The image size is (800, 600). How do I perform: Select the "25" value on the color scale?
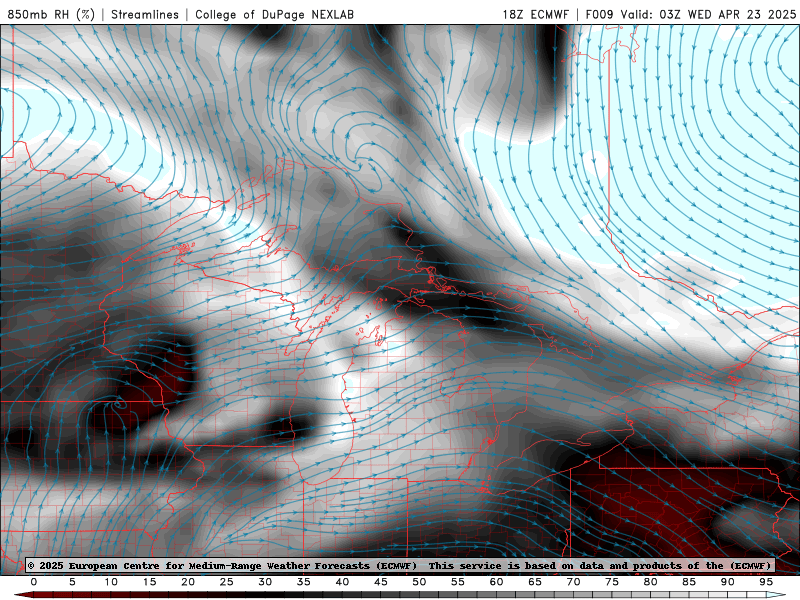(227, 582)
